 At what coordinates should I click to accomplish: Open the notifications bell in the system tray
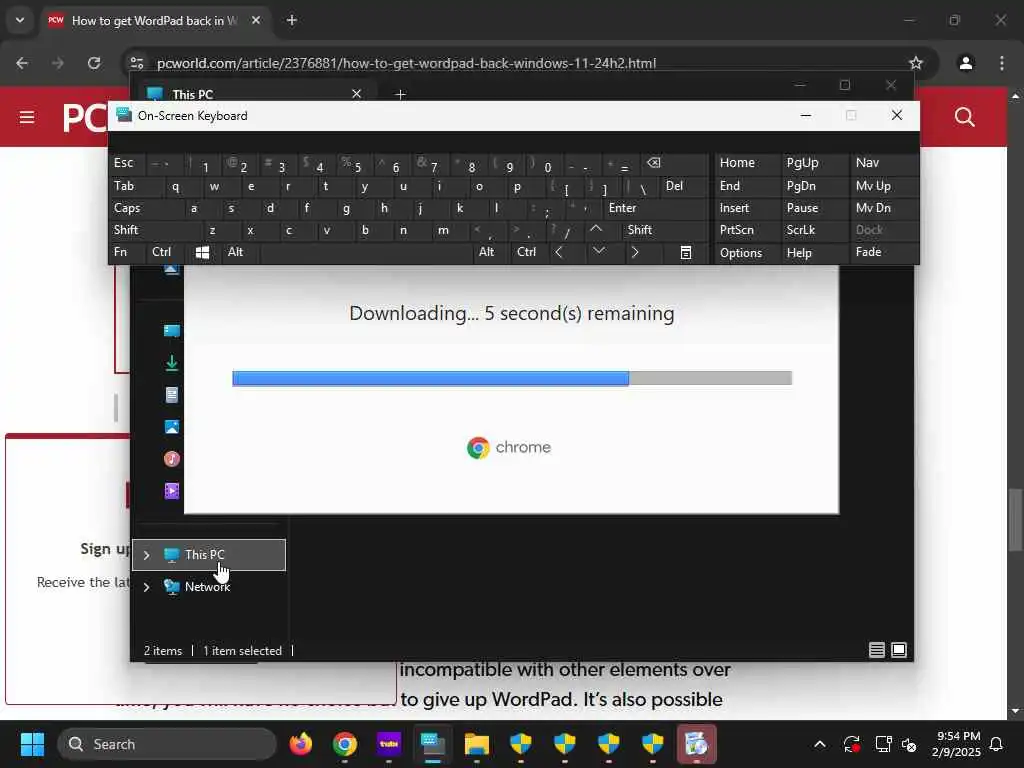pos(996,744)
